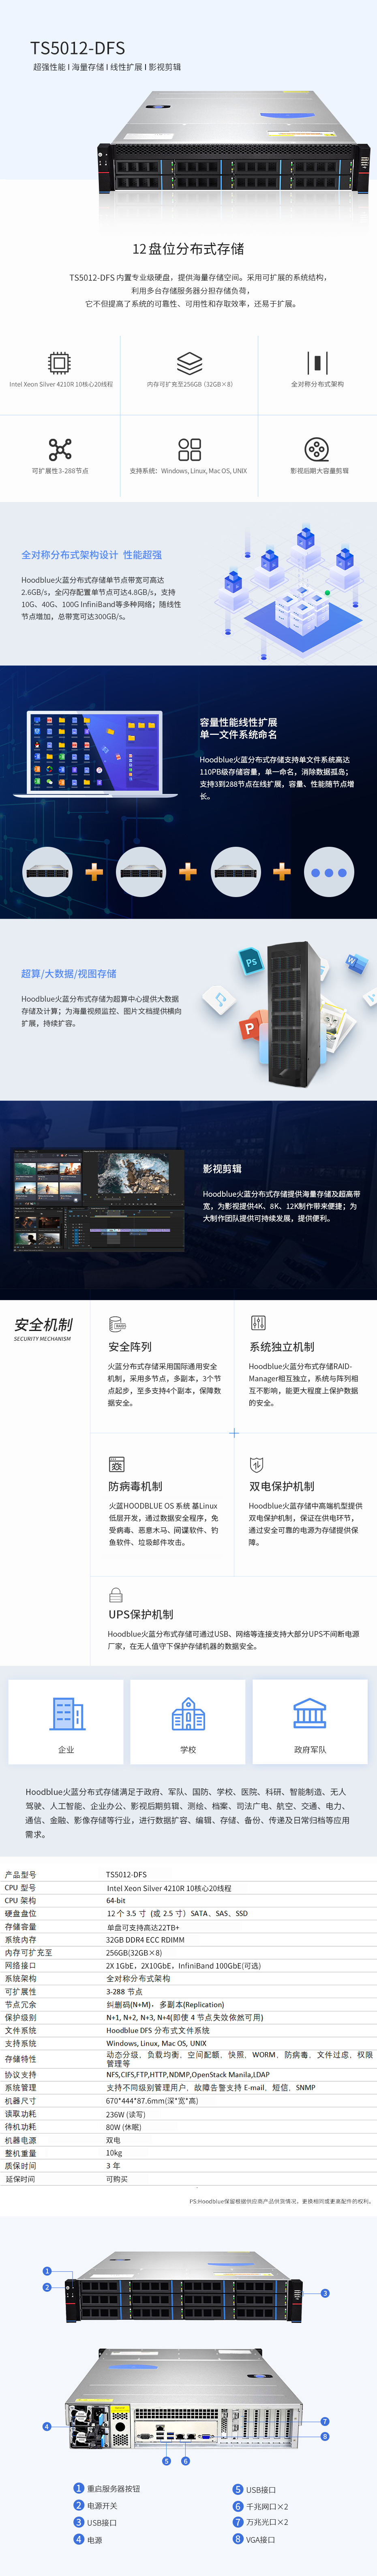Click the icon above 系统独立机制
The image size is (377, 2576).
[x=258, y=1323]
